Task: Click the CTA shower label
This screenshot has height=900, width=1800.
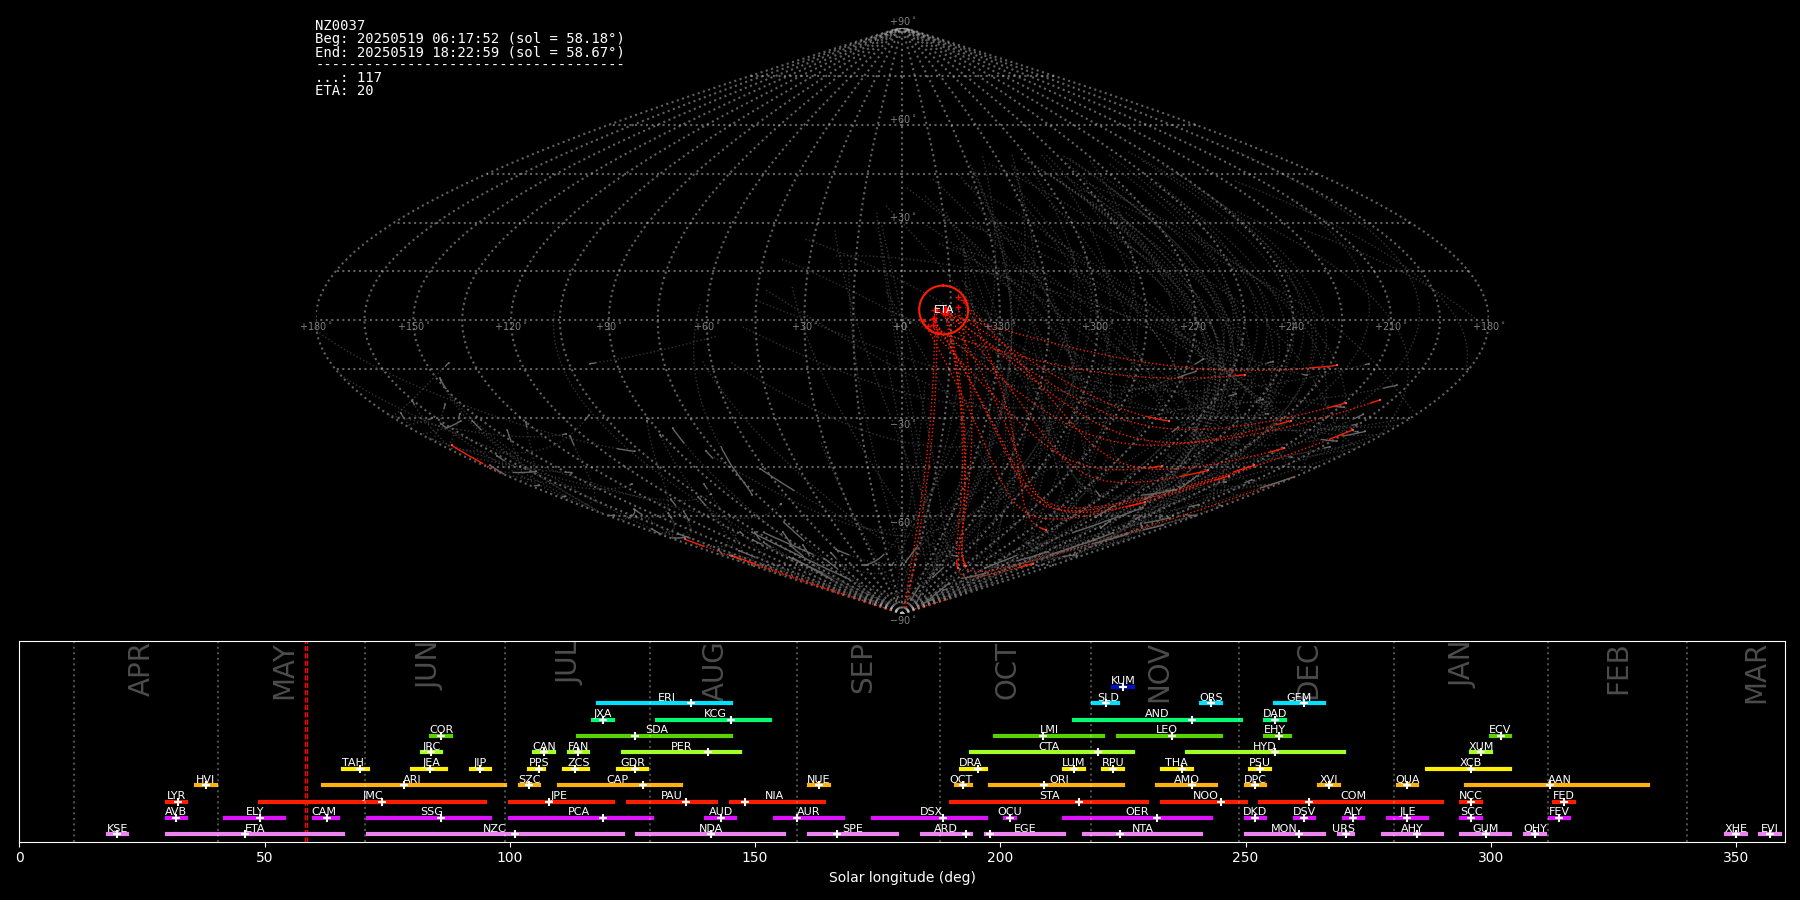Action: coord(1048,747)
